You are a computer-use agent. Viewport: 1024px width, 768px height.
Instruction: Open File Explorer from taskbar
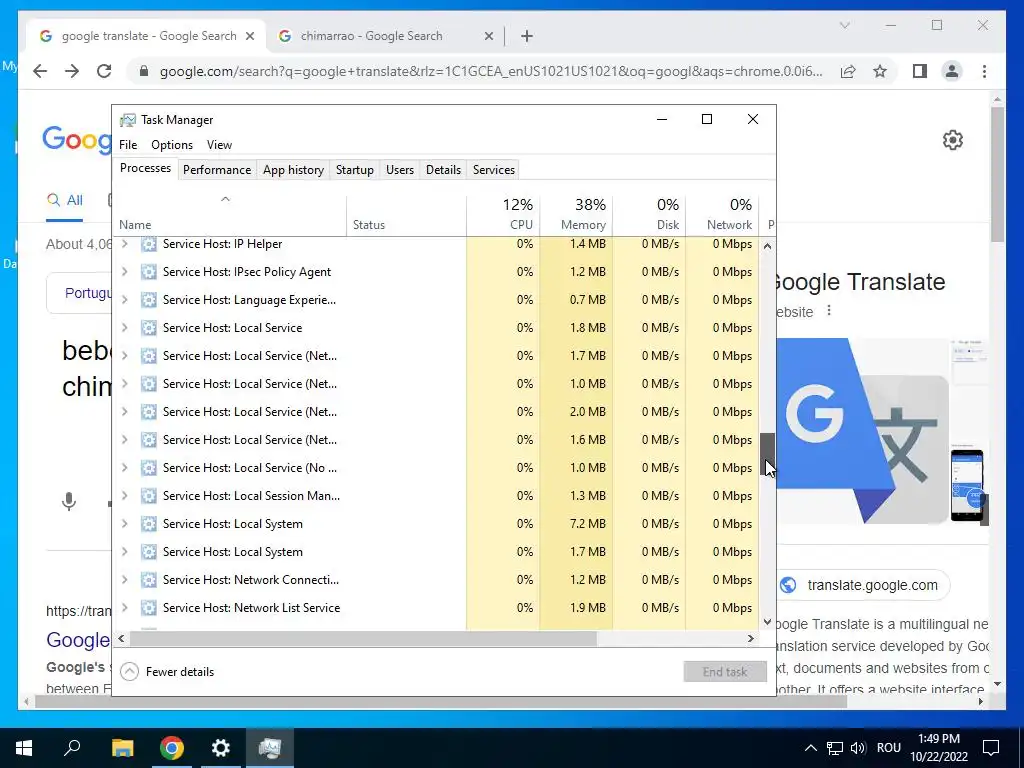[x=122, y=748]
